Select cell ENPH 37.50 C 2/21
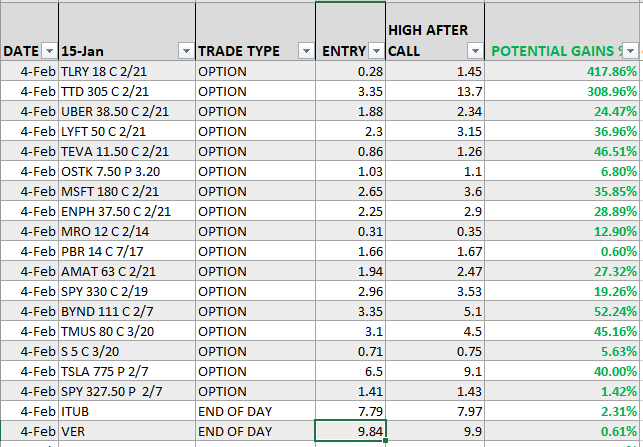The width and height of the screenshot is (643, 447). pos(127,211)
